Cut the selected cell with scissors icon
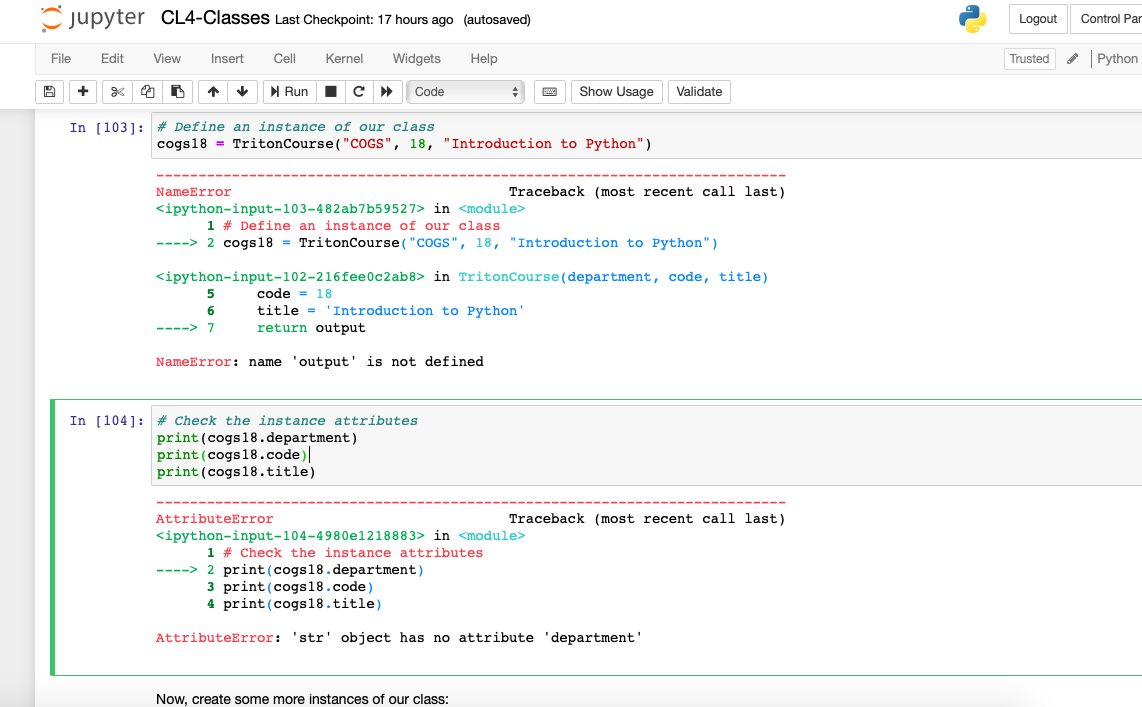 [x=117, y=91]
